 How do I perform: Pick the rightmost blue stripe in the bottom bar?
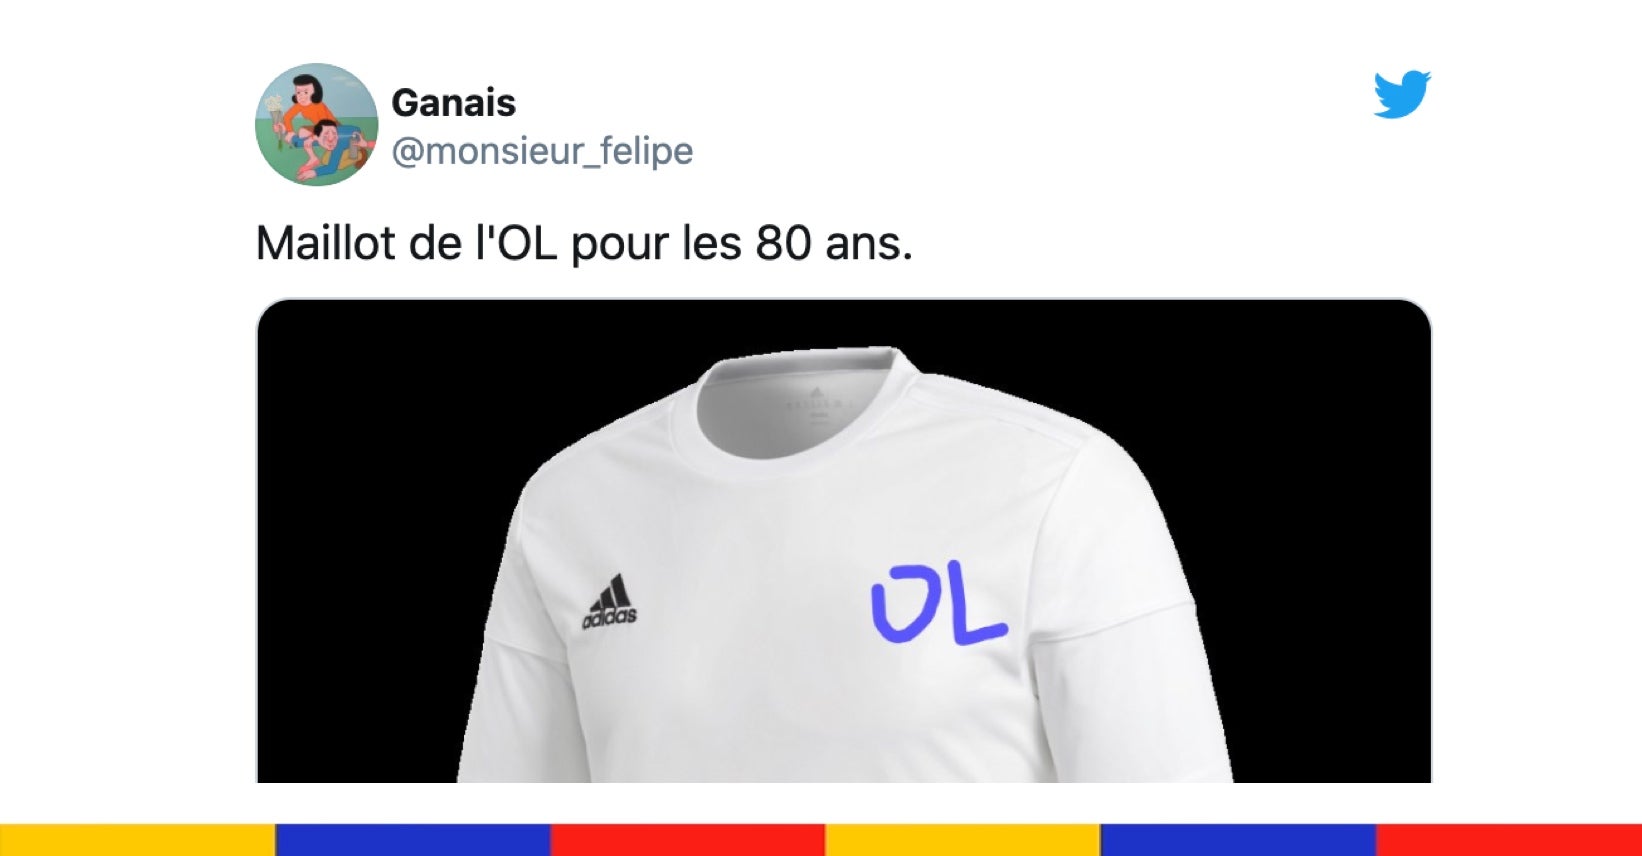pyautogui.click(x=1238, y=840)
